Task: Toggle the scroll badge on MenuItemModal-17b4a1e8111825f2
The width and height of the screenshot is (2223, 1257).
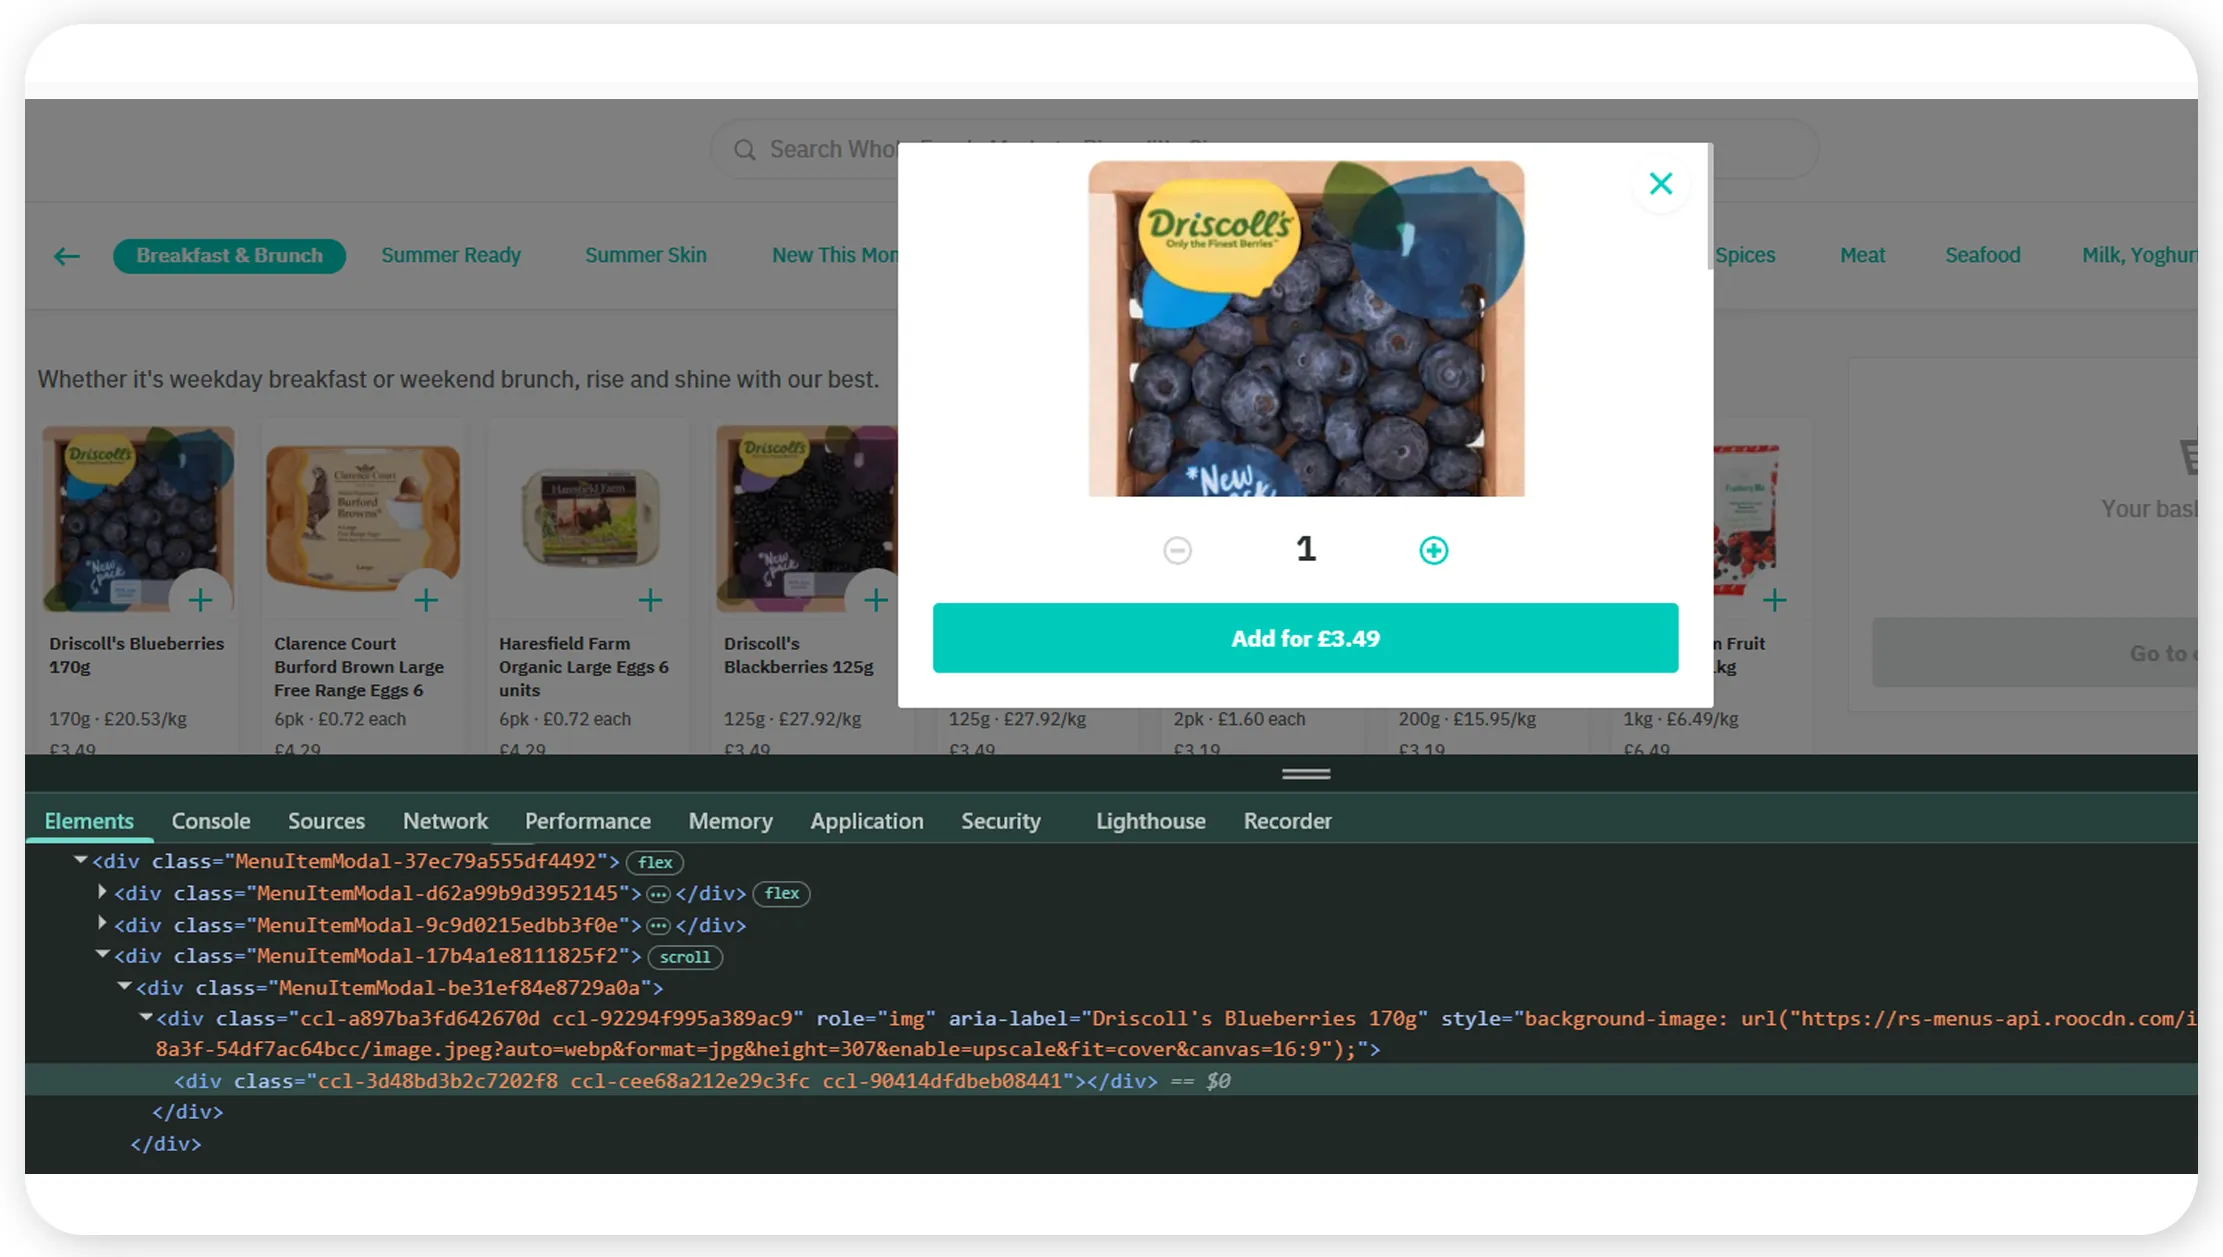Action: click(685, 957)
